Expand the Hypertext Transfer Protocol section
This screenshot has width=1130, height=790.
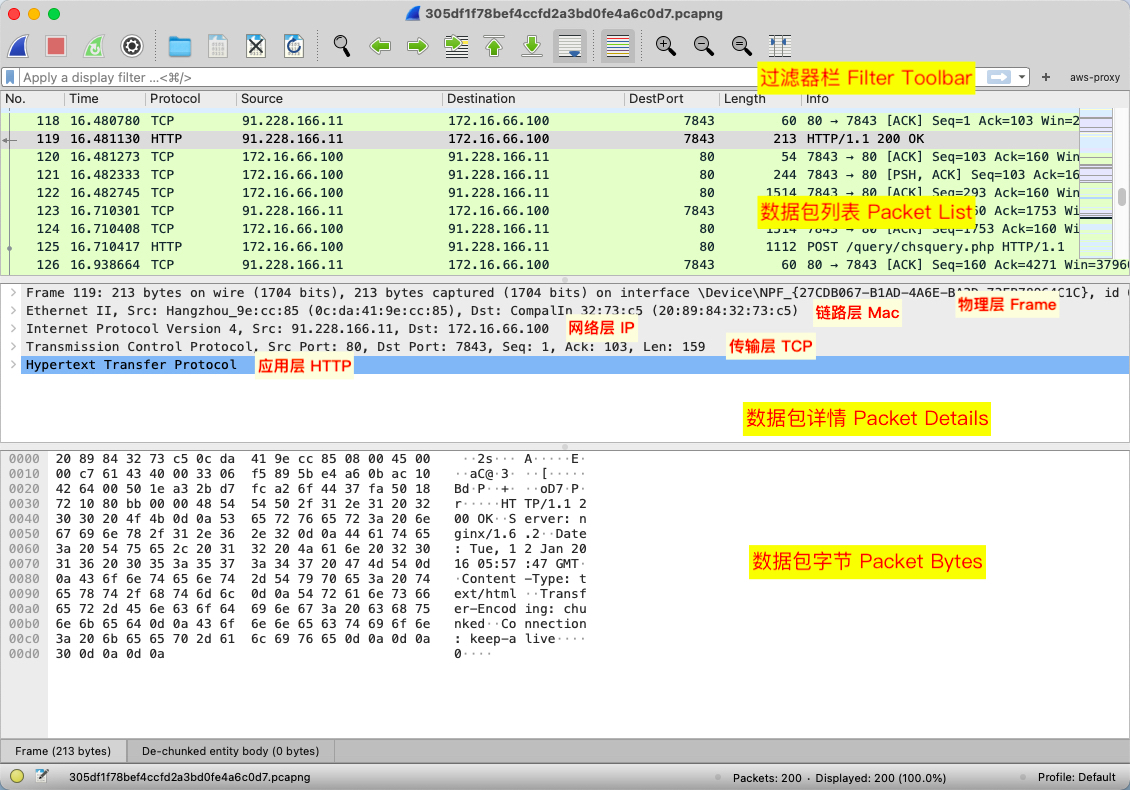[11, 365]
